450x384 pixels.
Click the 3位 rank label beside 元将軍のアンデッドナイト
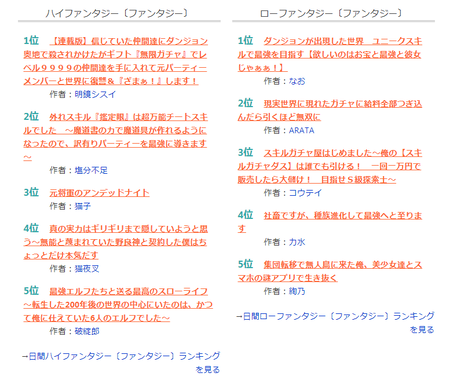[x=31, y=192]
